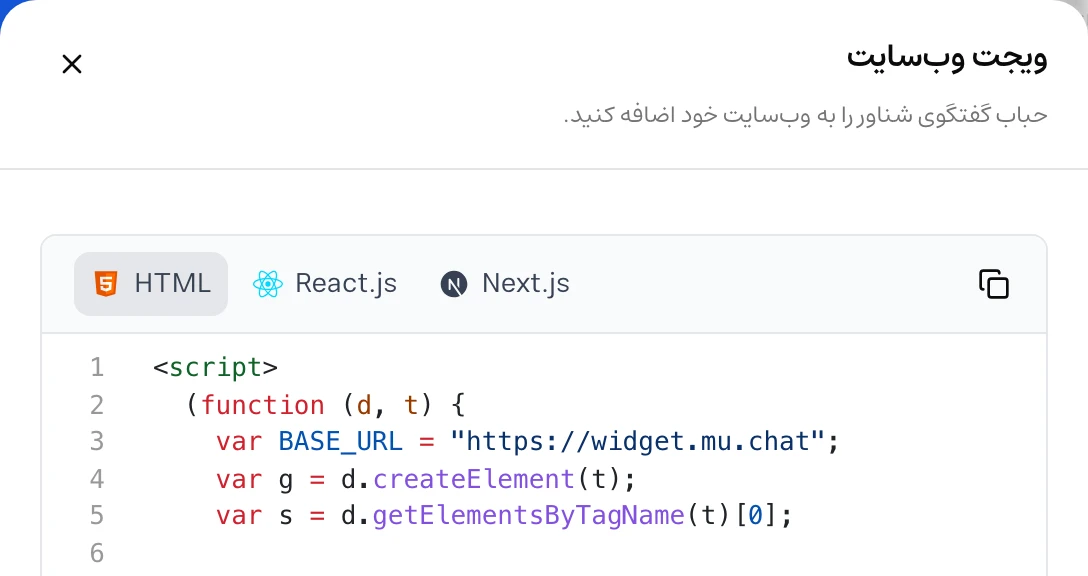Click the React atom icon

click(268, 284)
